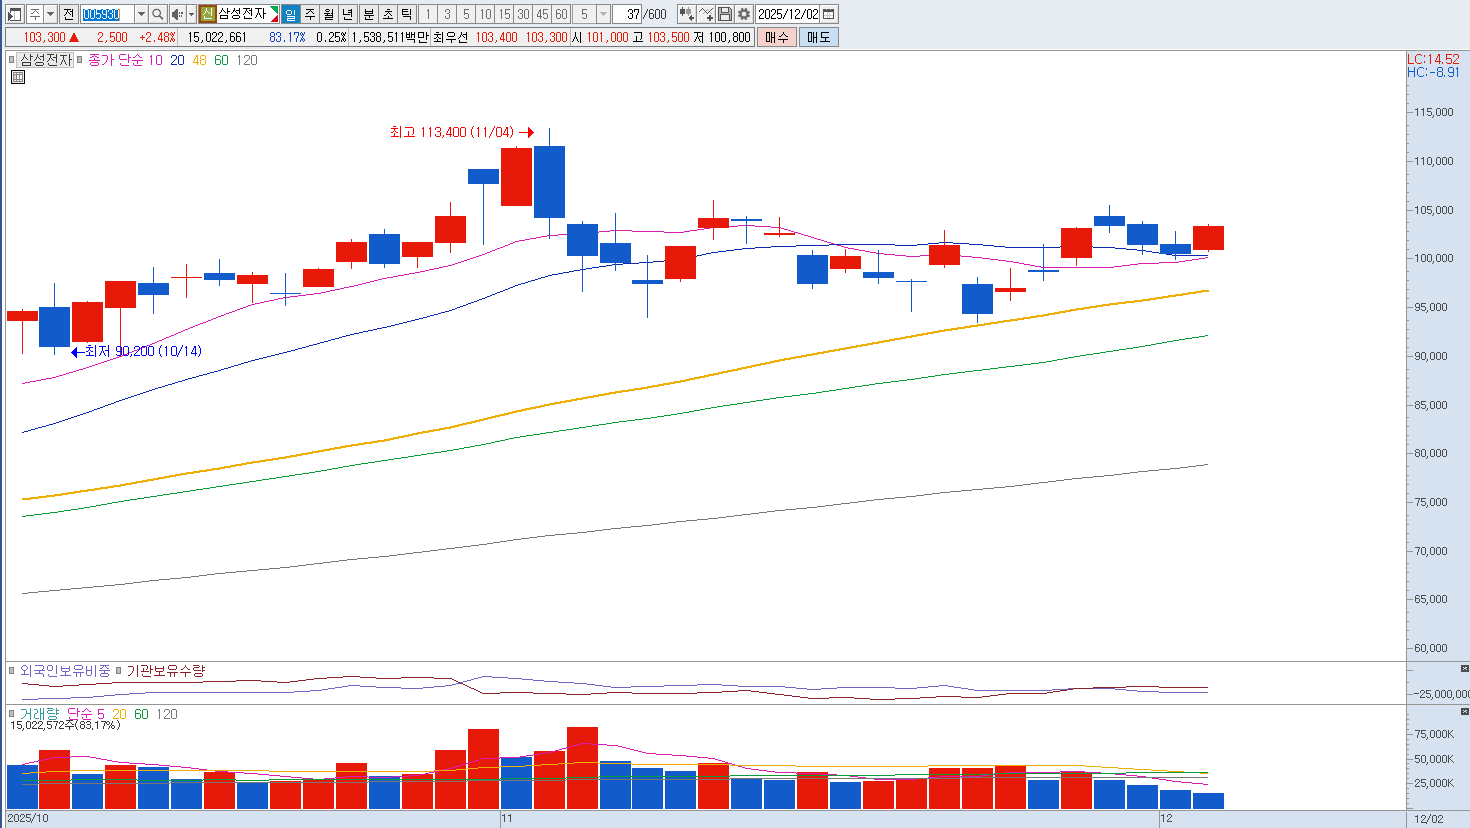
Task: Select the 월 (monthly) period tab
Action: [x=329, y=14]
